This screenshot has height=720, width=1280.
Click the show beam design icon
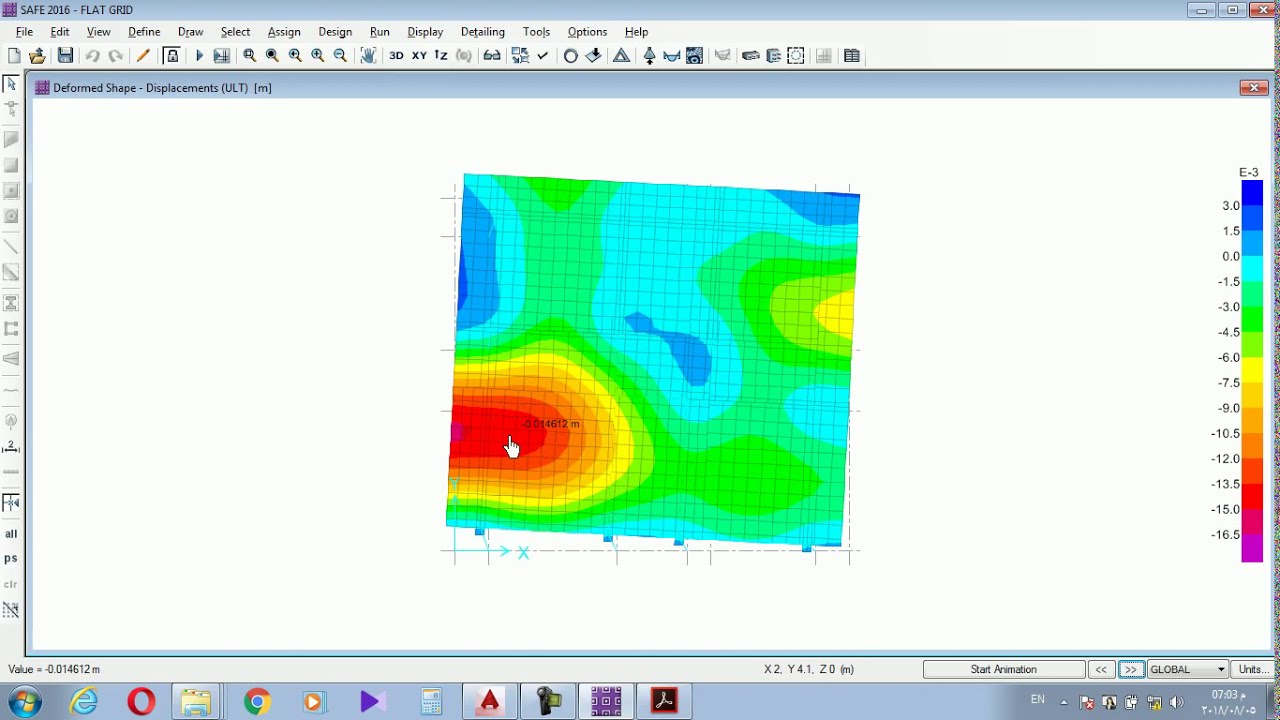pos(773,56)
